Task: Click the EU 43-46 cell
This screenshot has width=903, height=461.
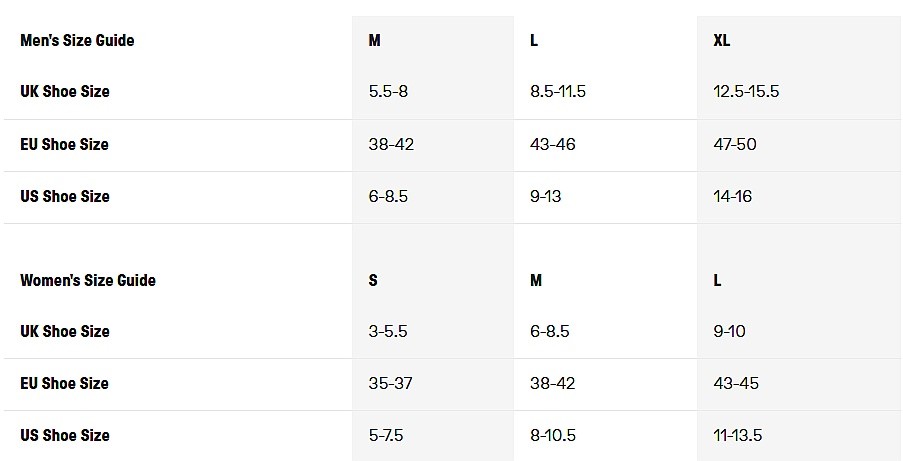Action: pos(553,145)
